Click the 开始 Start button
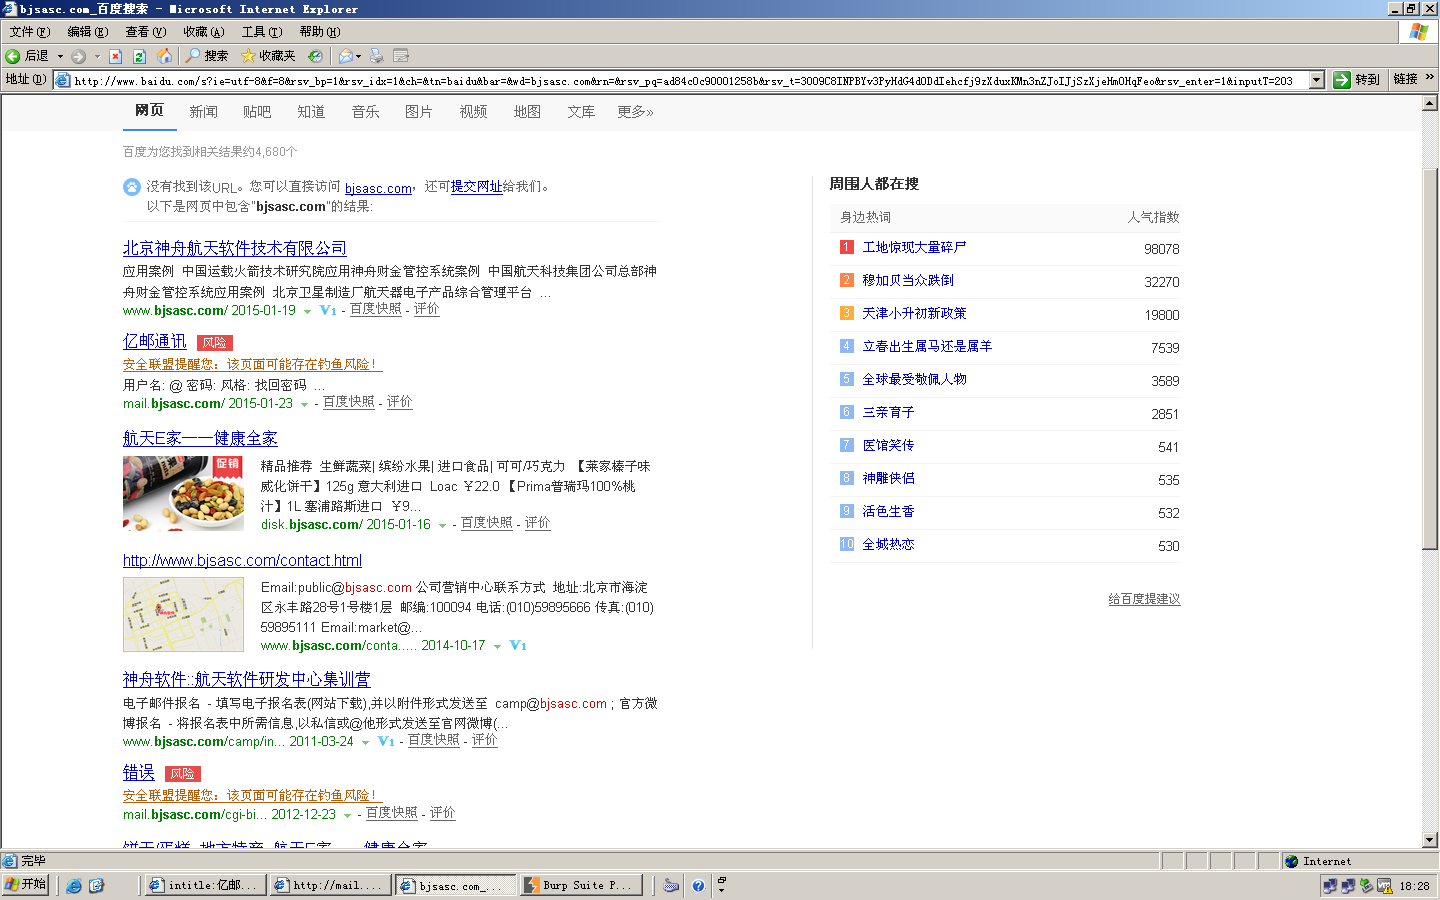 point(26,884)
